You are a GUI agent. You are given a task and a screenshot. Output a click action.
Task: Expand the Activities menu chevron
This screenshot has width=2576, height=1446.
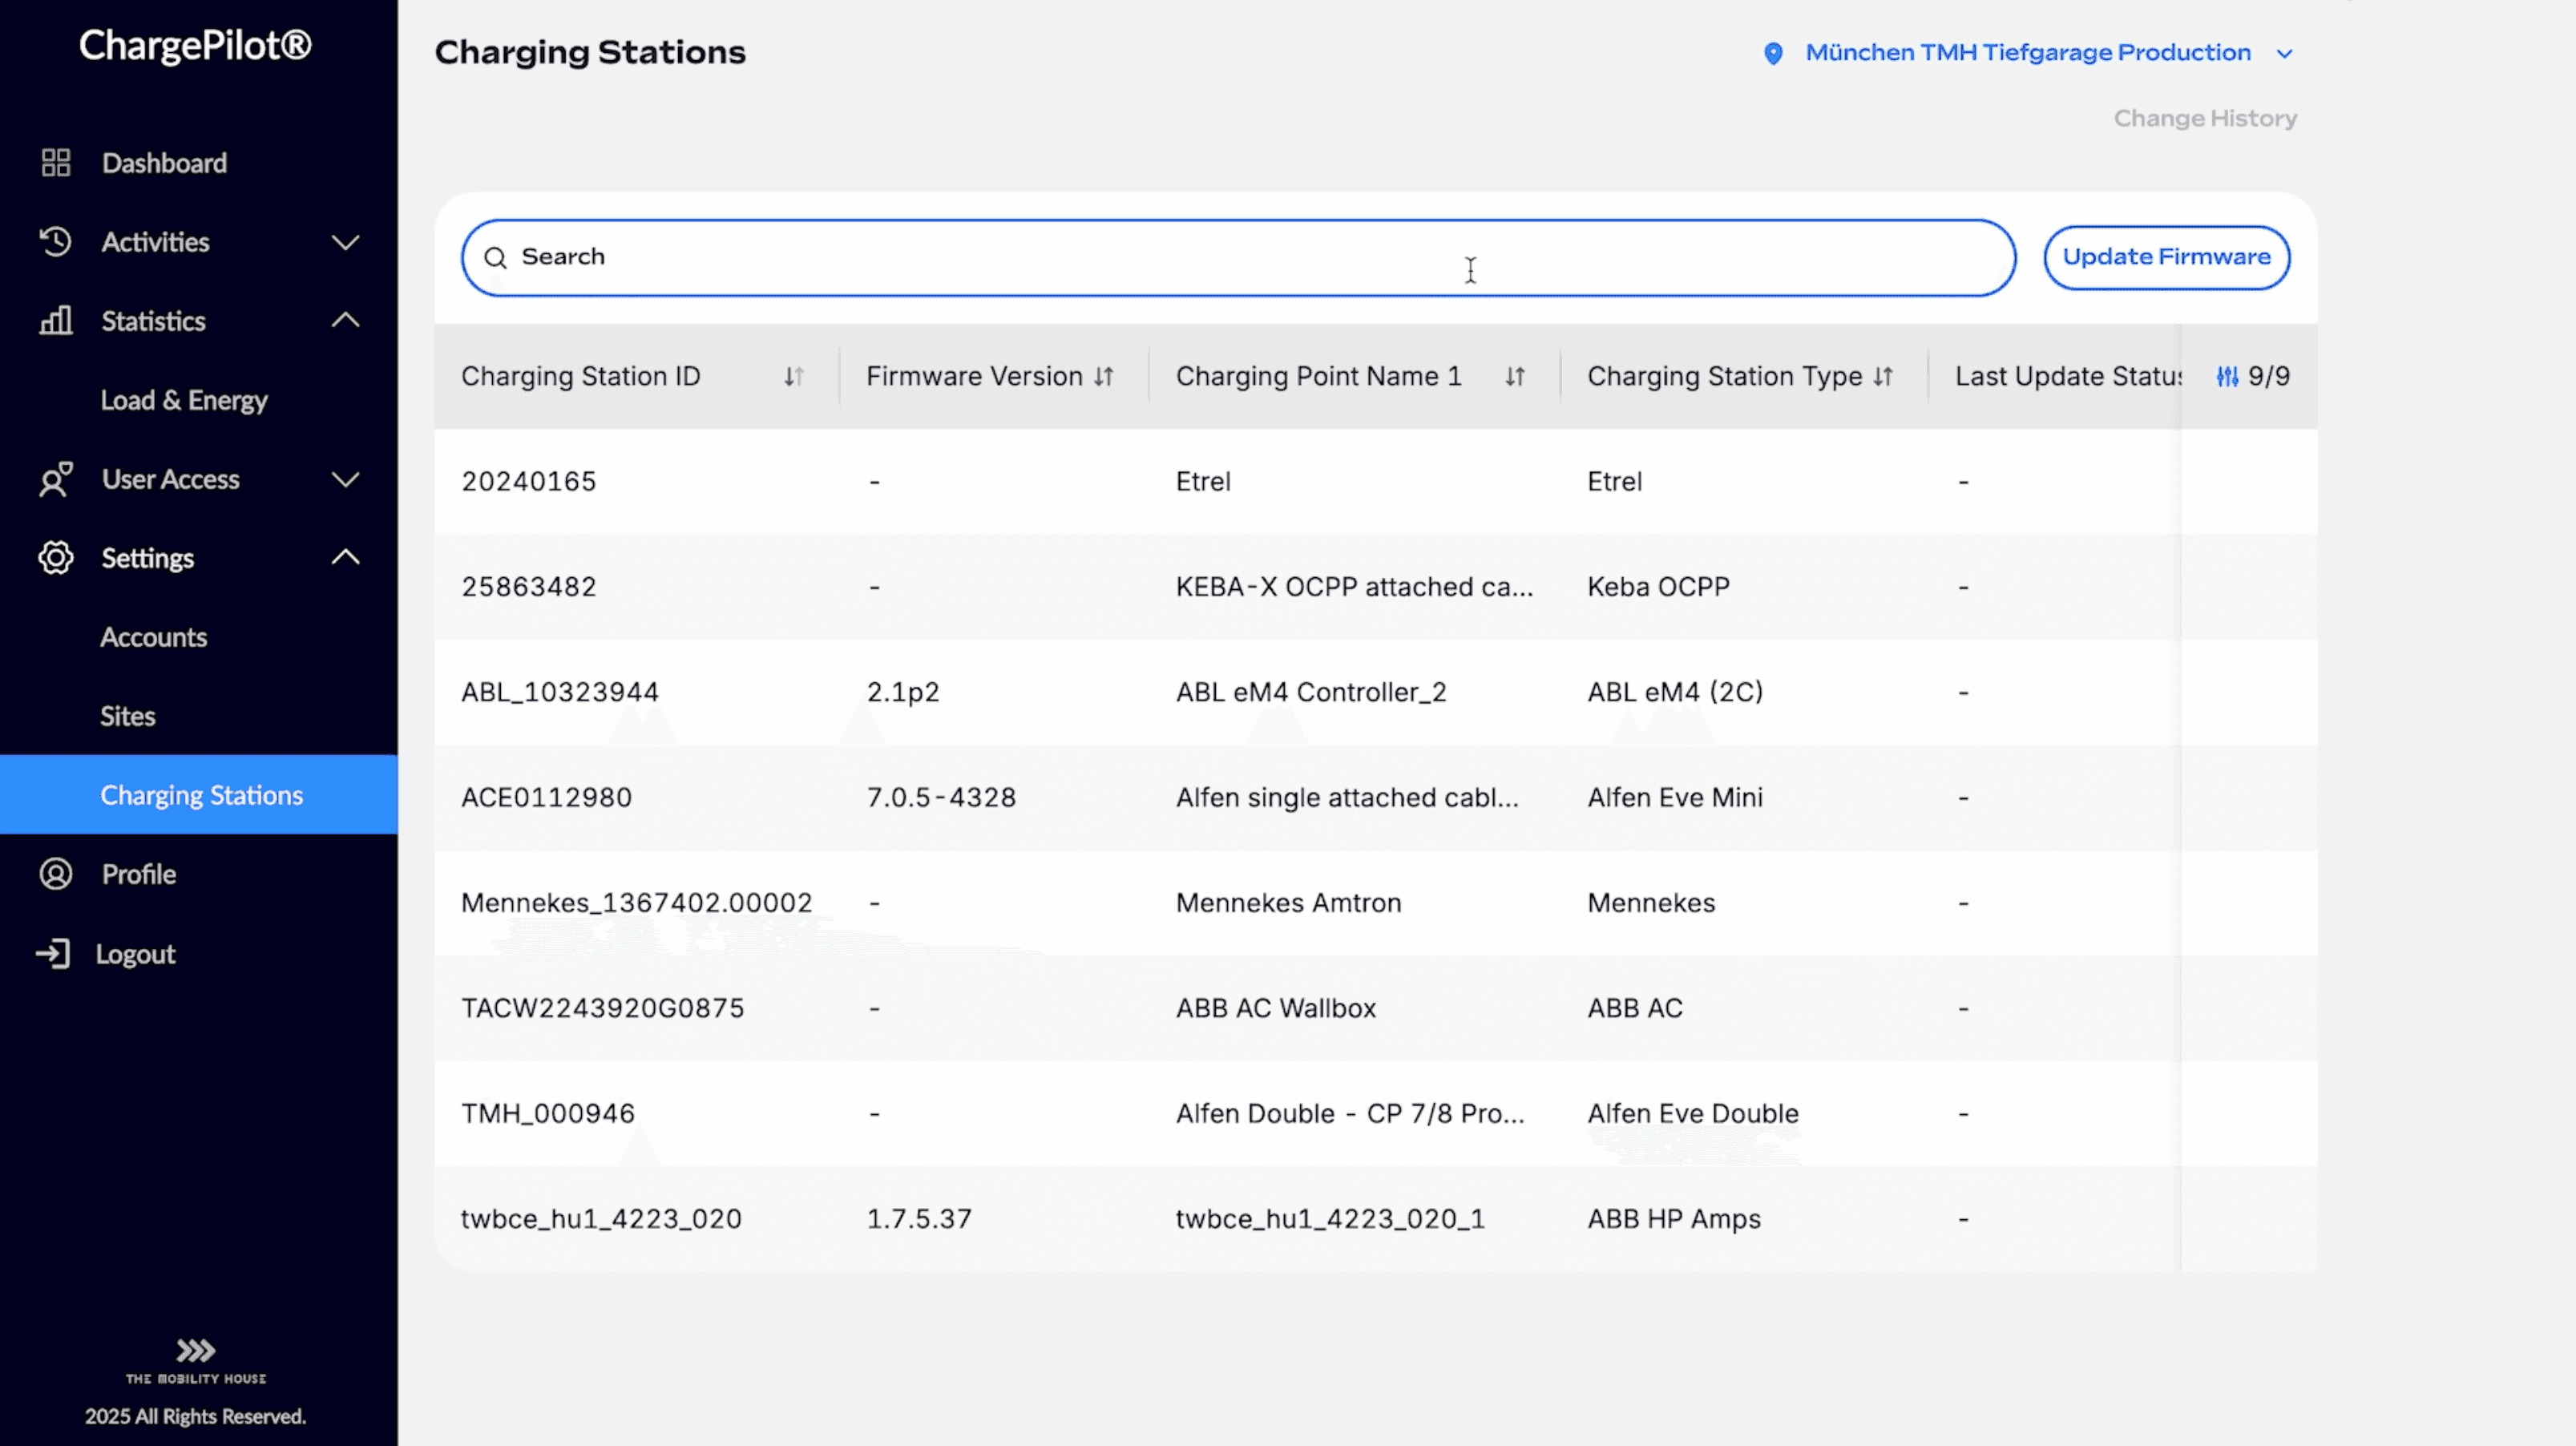coord(345,242)
